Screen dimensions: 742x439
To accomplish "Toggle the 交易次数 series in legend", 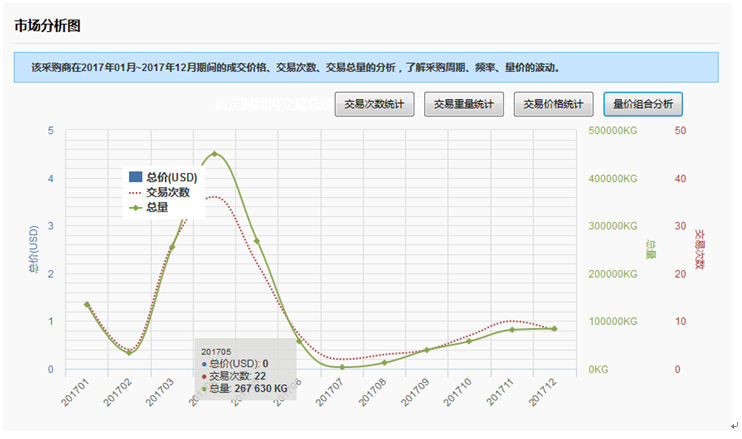I will (167, 192).
